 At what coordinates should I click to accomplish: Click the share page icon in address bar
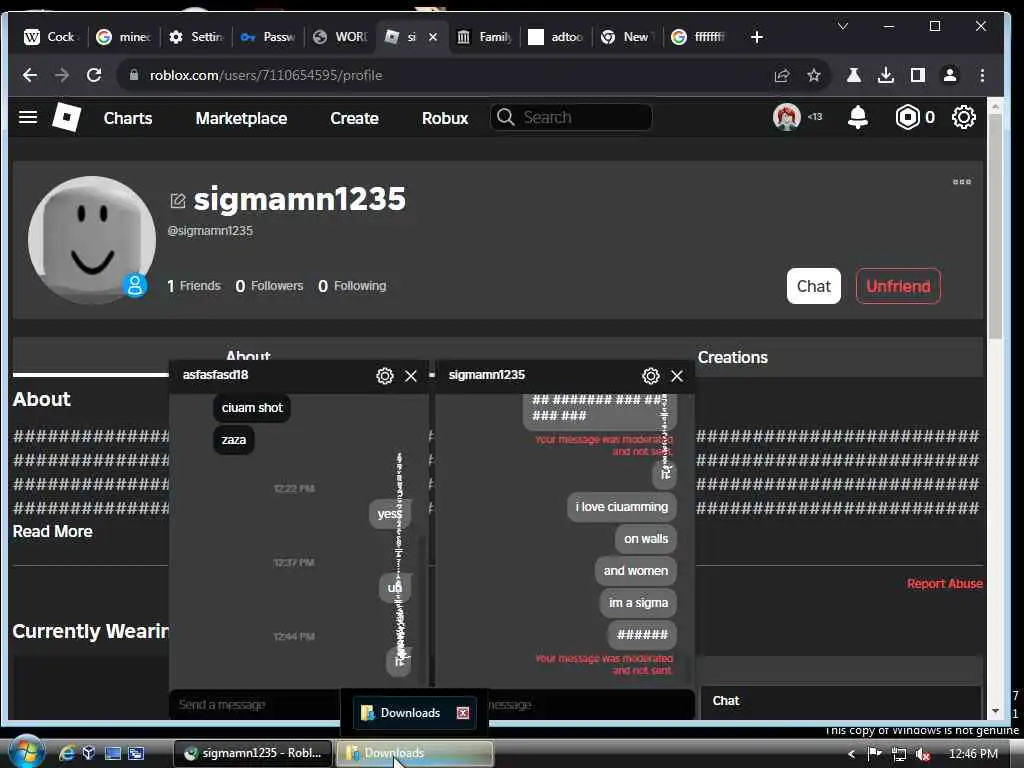(782, 75)
